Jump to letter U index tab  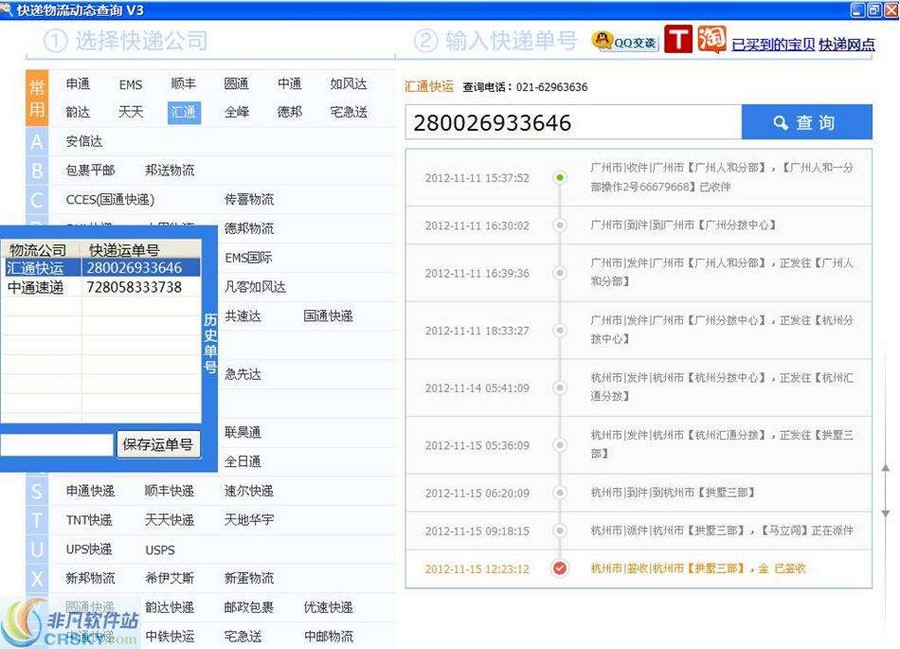point(37,550)
